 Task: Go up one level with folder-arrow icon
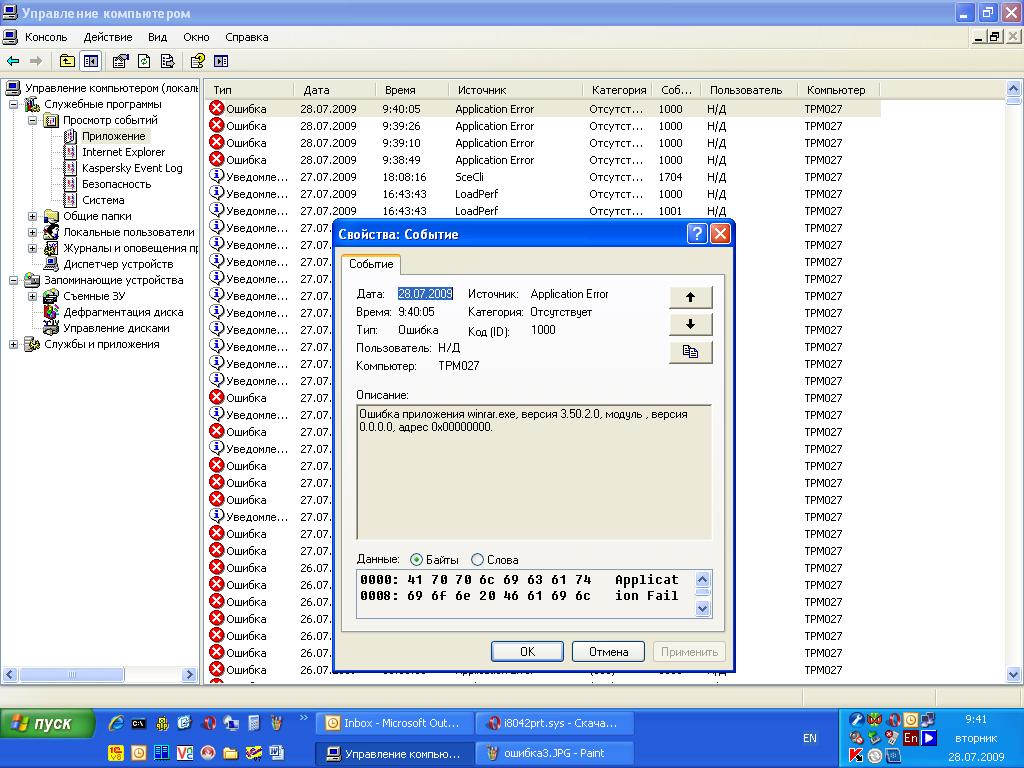click(67, 61)
